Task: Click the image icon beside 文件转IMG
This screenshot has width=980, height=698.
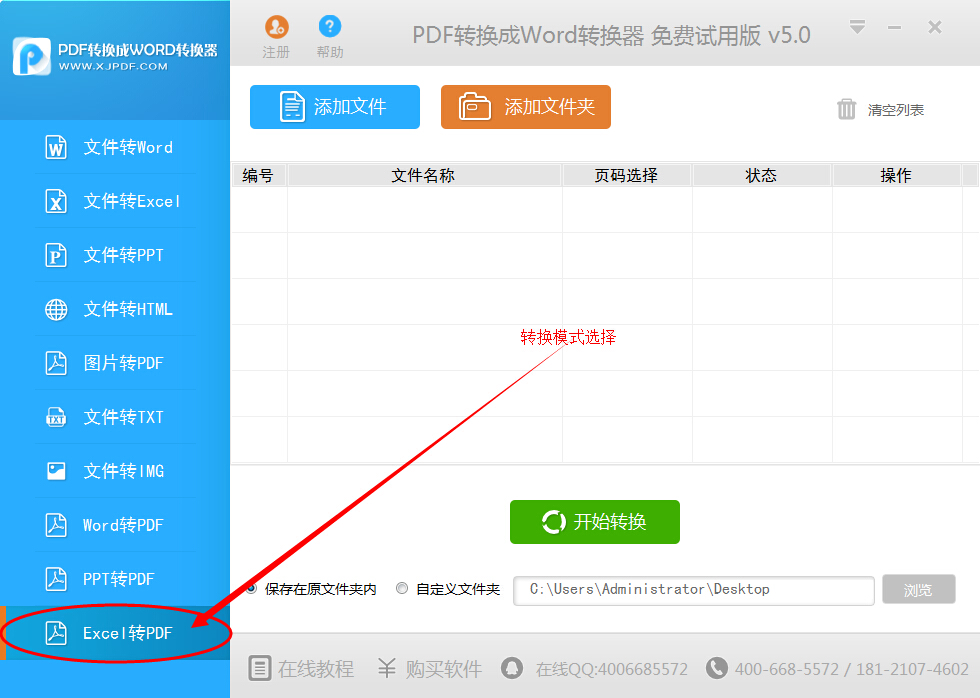Action: [x=56, y=471]
